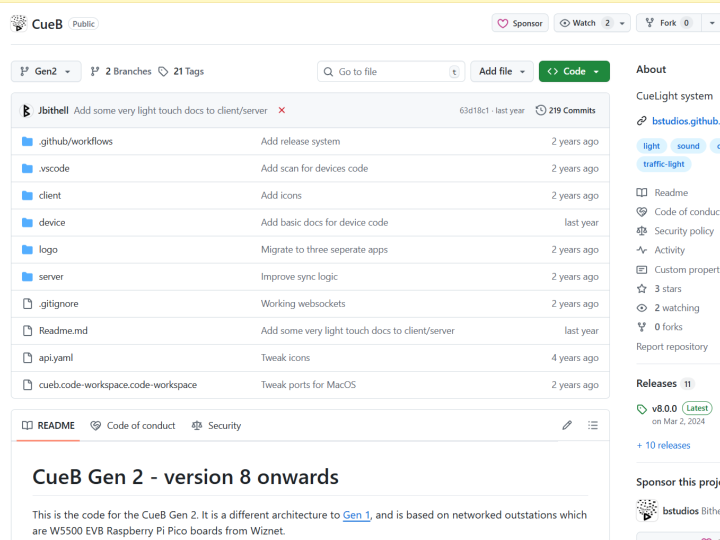The height and width of the screenshot is (540, 720).
Task: Expand the green Code dropdown button
Action: [x=574, y=71]
